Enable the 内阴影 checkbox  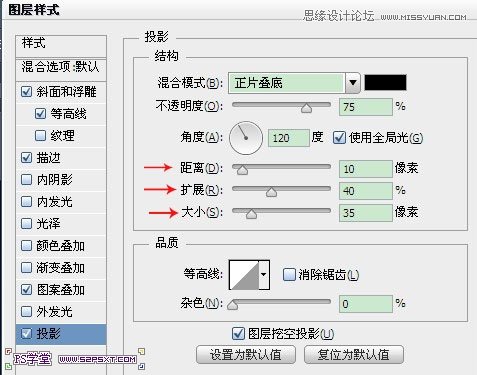pyautogui.click(x=26, y=180)
